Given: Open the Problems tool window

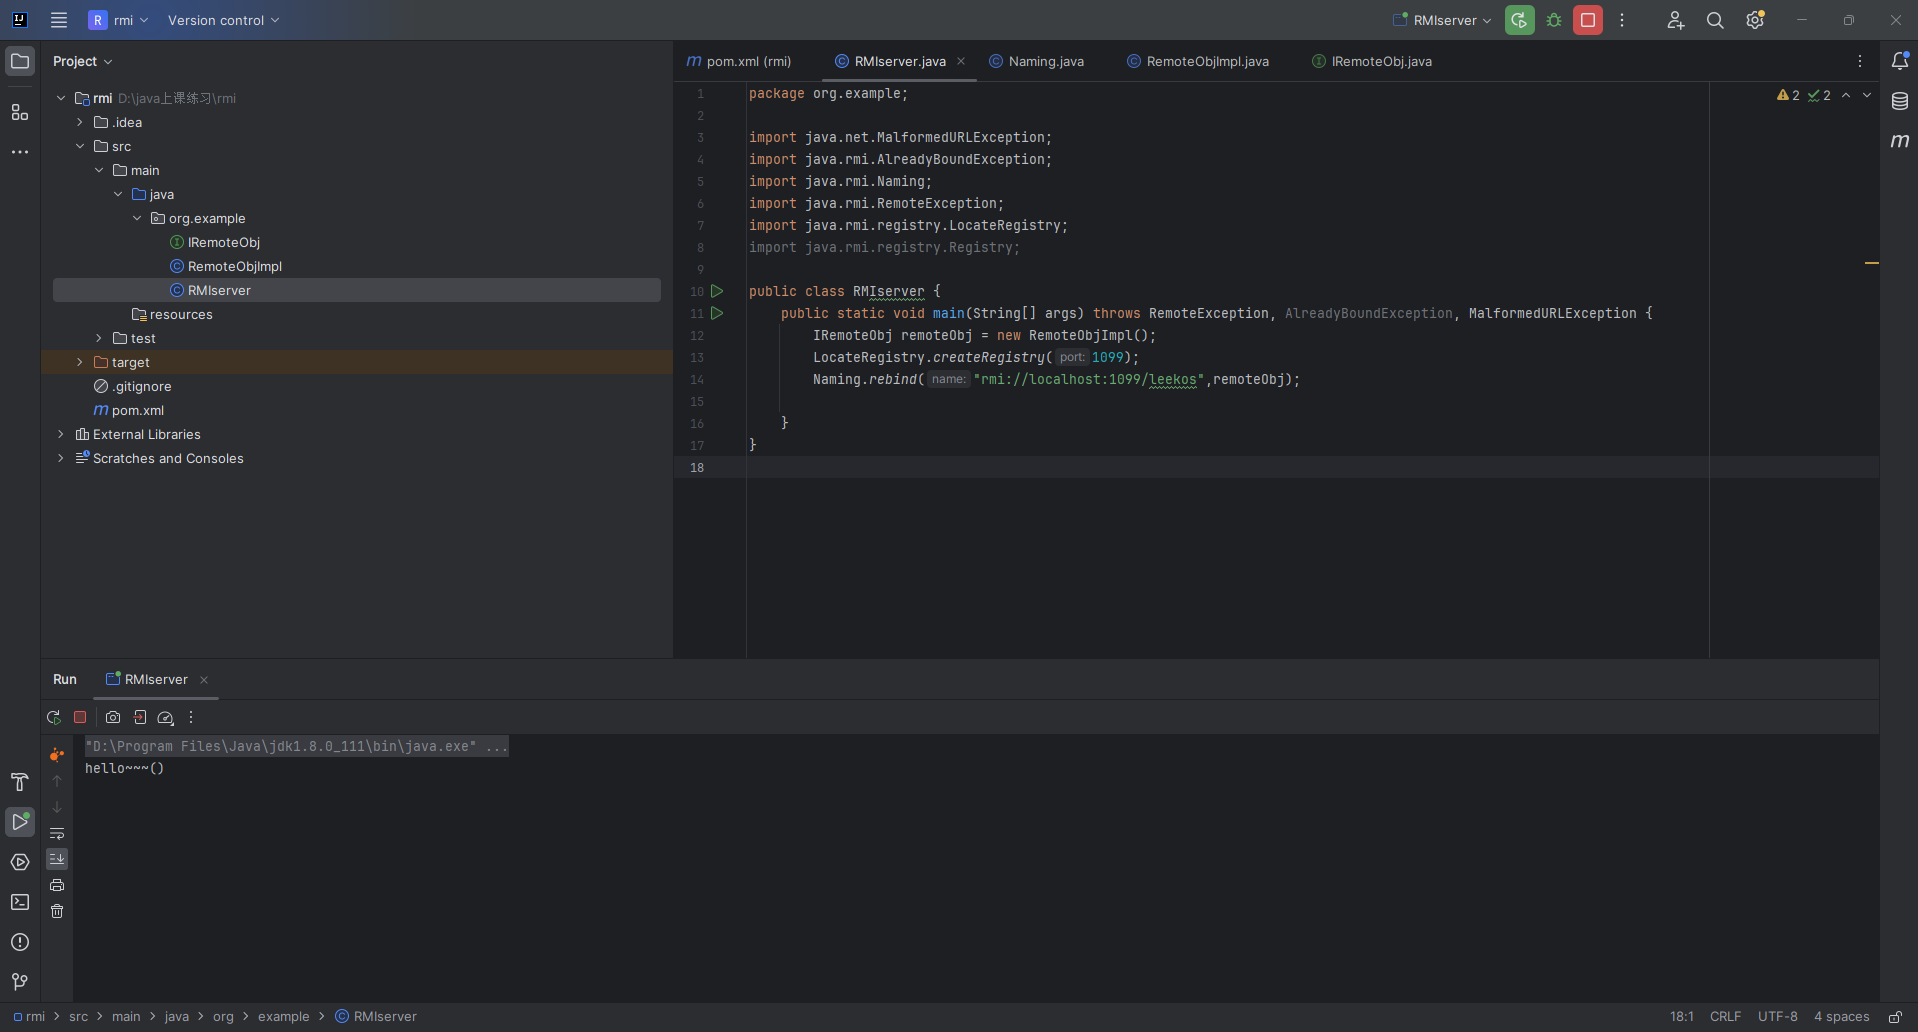Looking at the screenshot, I should pos(20,942).
